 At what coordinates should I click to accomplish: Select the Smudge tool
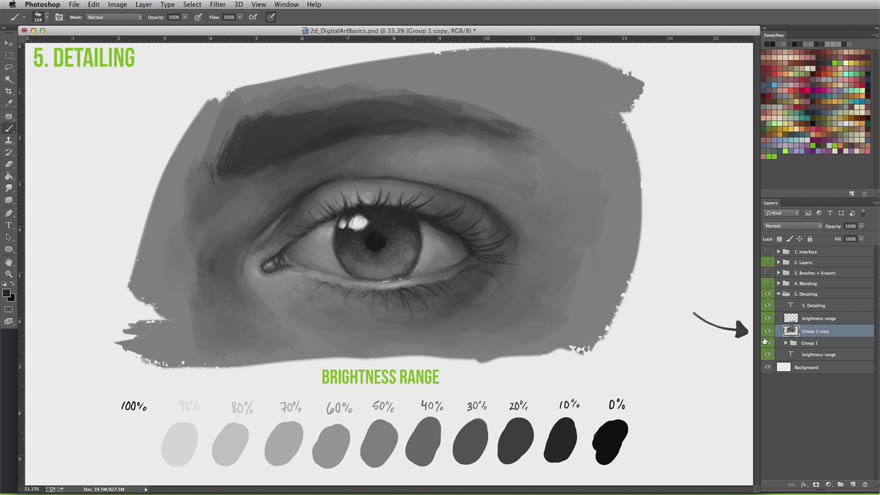click(8, 188)
